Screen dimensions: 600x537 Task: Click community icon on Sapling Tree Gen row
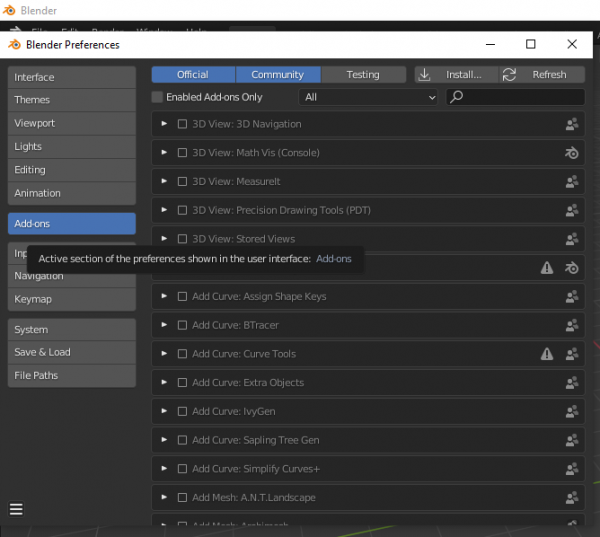click(x=572, y=440)
